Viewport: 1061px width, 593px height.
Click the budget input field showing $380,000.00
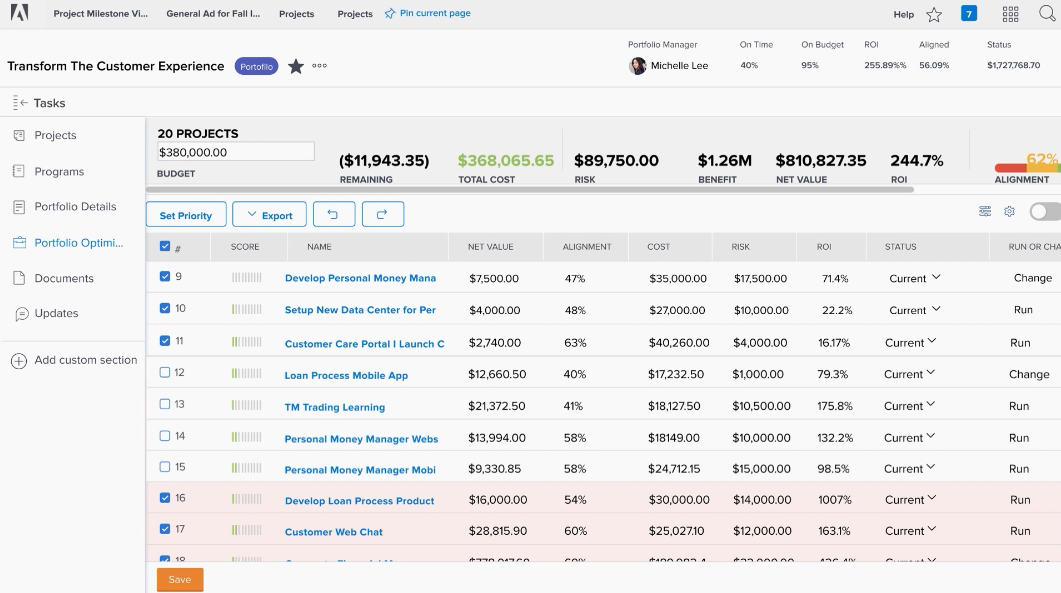[235, 152]
